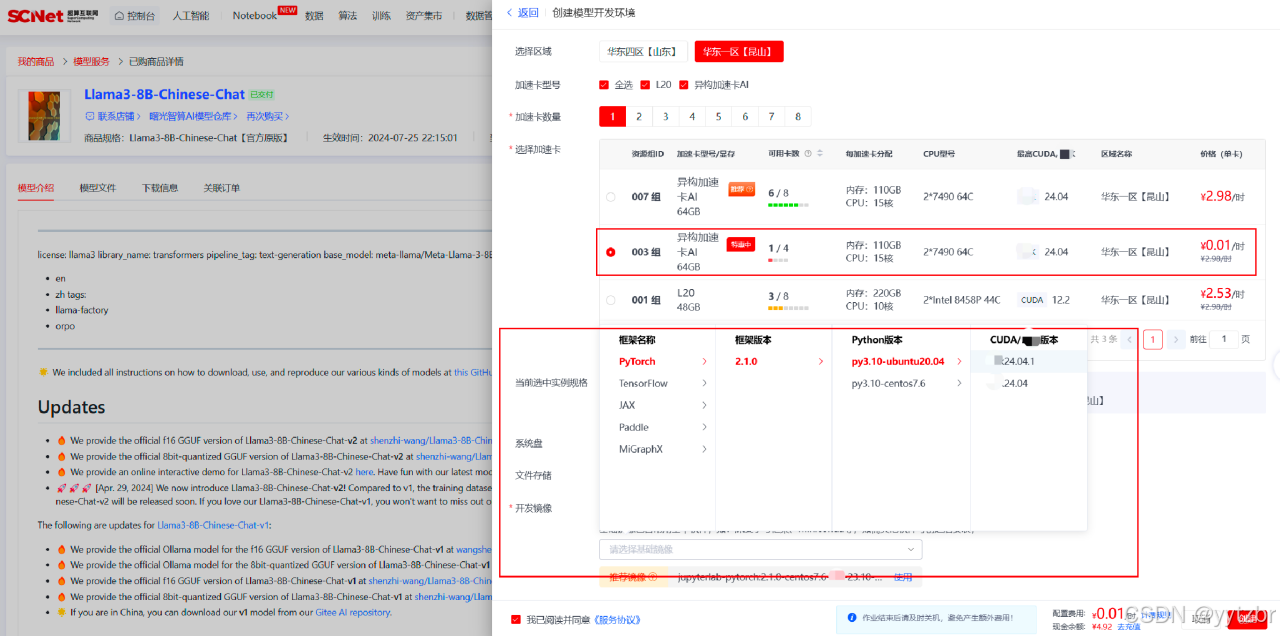Click the model thumbnail of Llama3-8B-Chinese-Chat
Screen dimensions: 1280x636
point(46,115)
